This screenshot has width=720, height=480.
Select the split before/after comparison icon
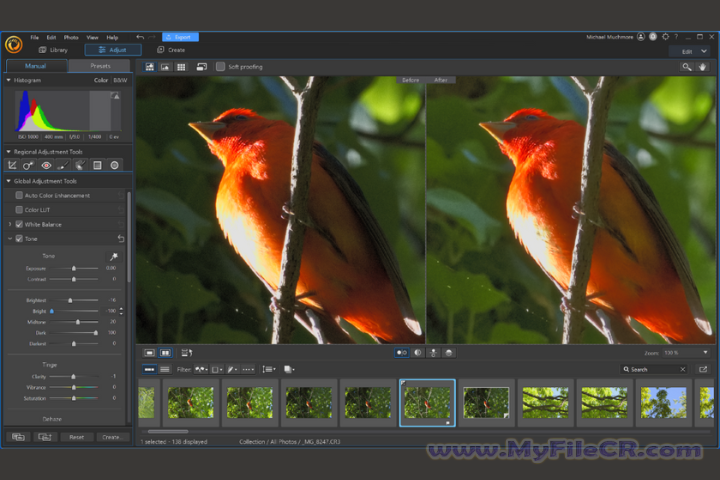[x=418, y=353]
